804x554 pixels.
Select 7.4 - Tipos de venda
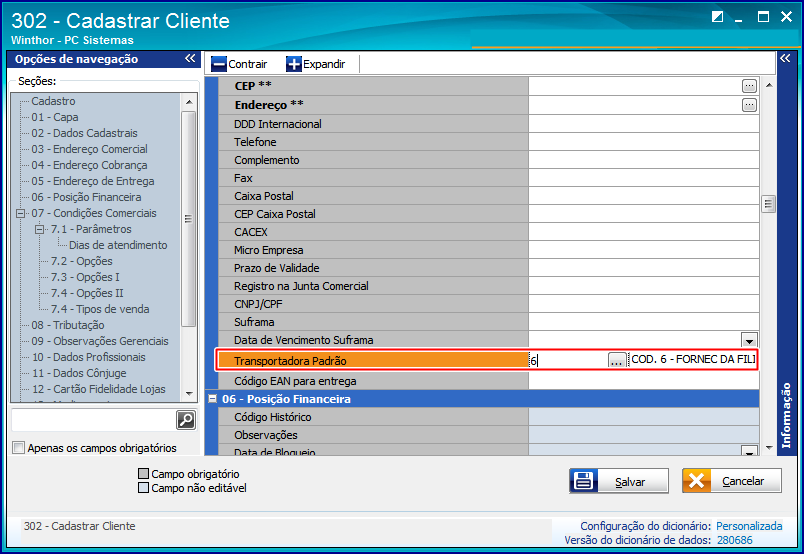pyautogui.click(x=100, y=309)
